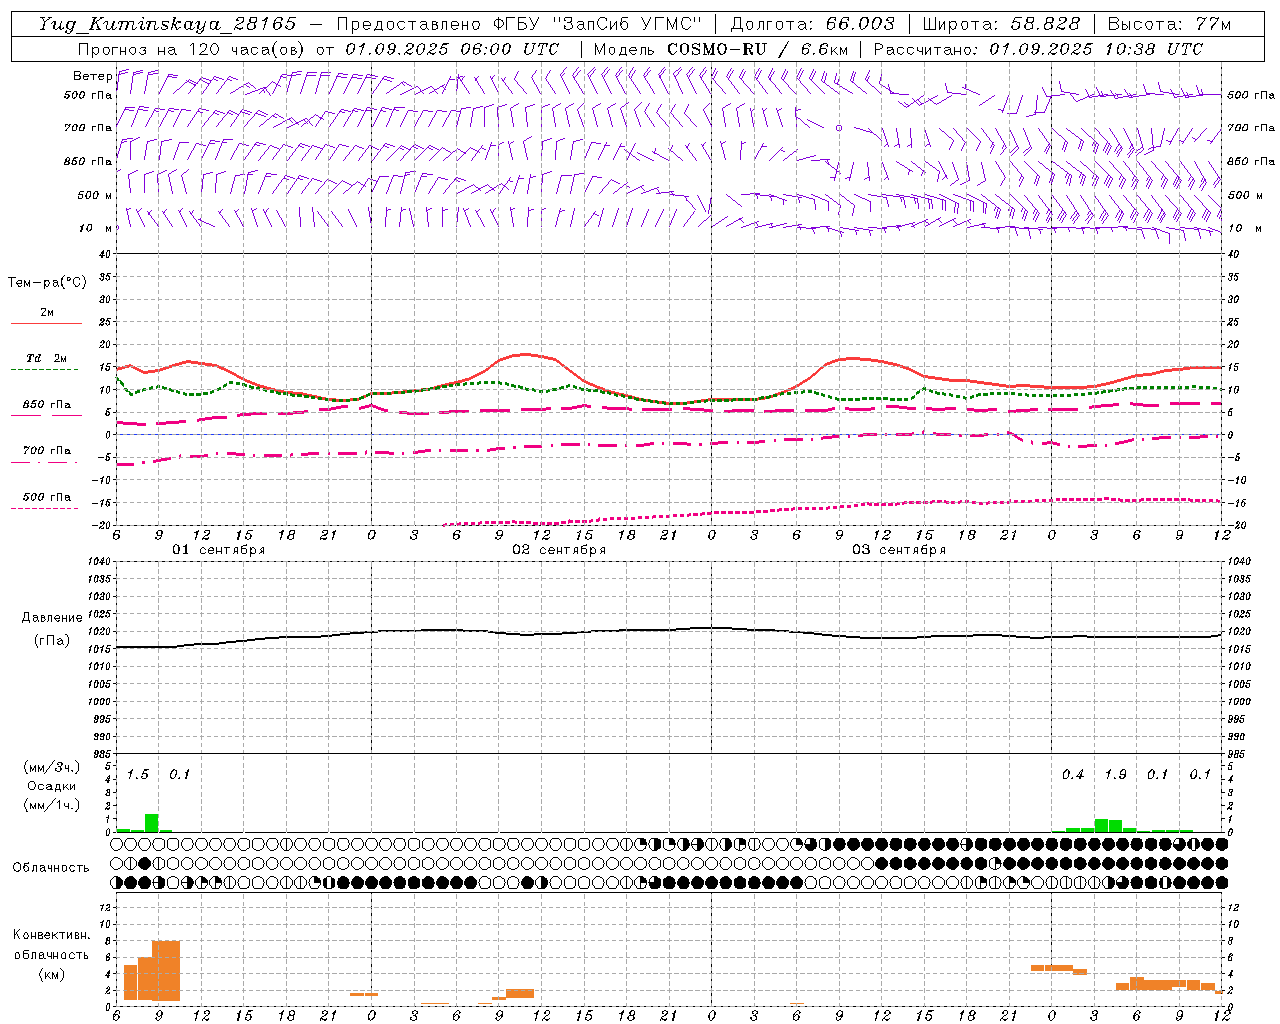Select the 500 м wind level label at left
Viewport: 1280px width, 1024px height.
[95, 195]
